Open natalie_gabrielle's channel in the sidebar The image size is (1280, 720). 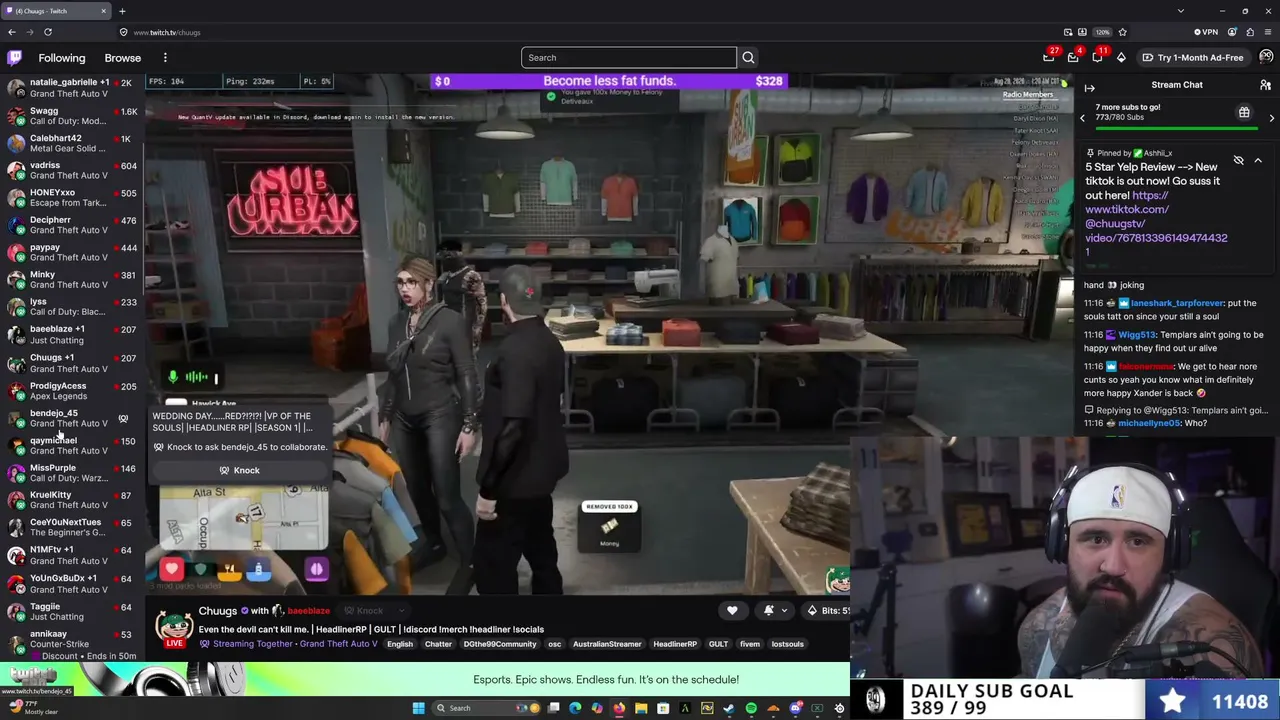72,88
